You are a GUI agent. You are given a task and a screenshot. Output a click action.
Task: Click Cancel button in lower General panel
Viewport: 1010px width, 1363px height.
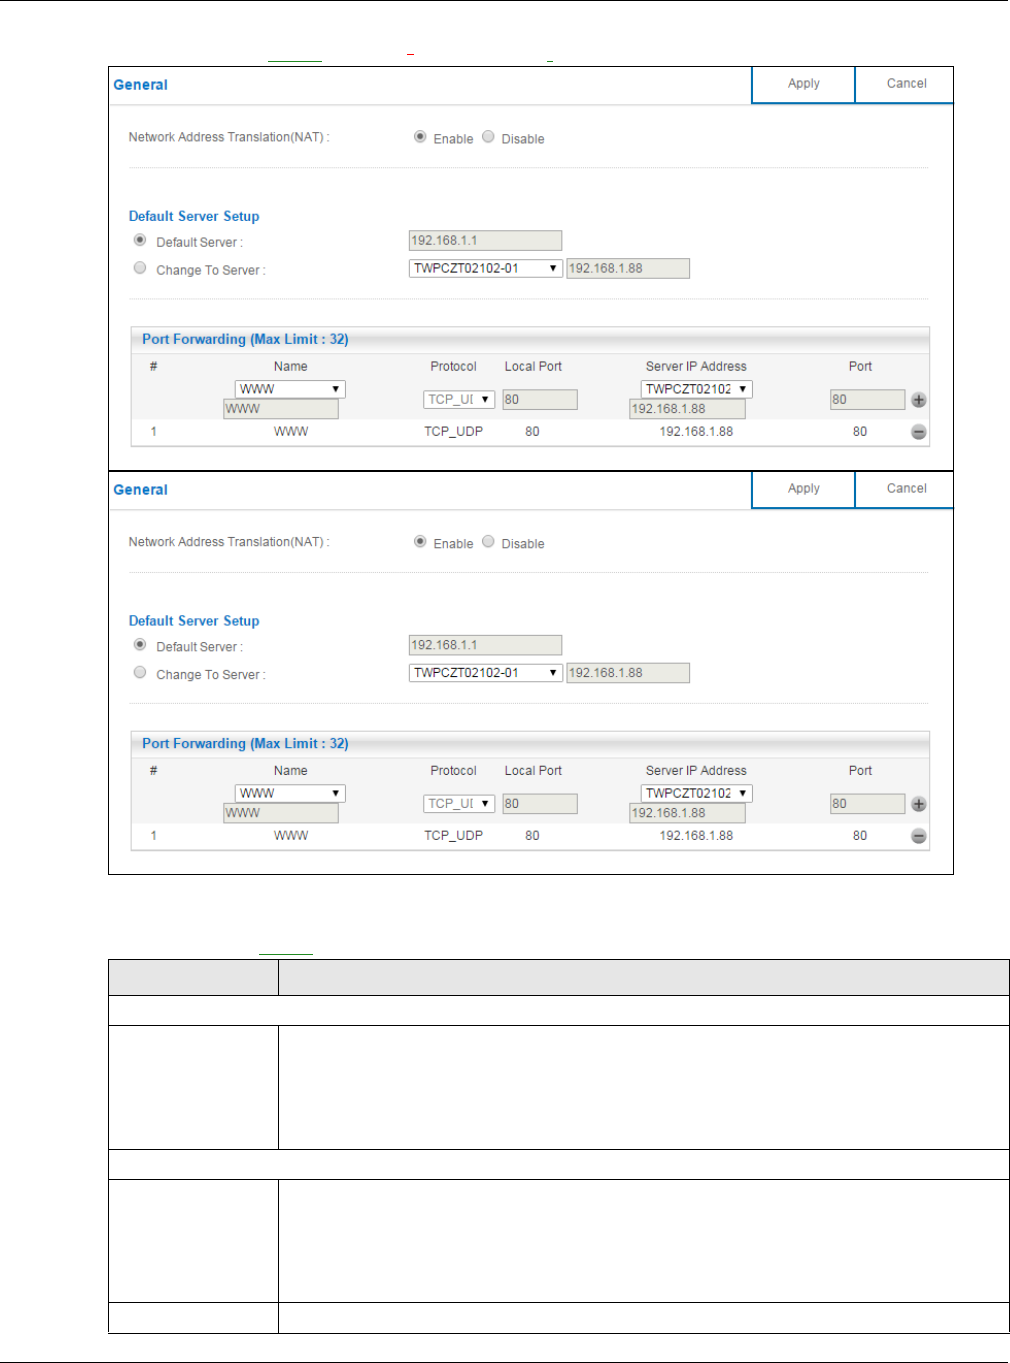click(x=906, y=489)
